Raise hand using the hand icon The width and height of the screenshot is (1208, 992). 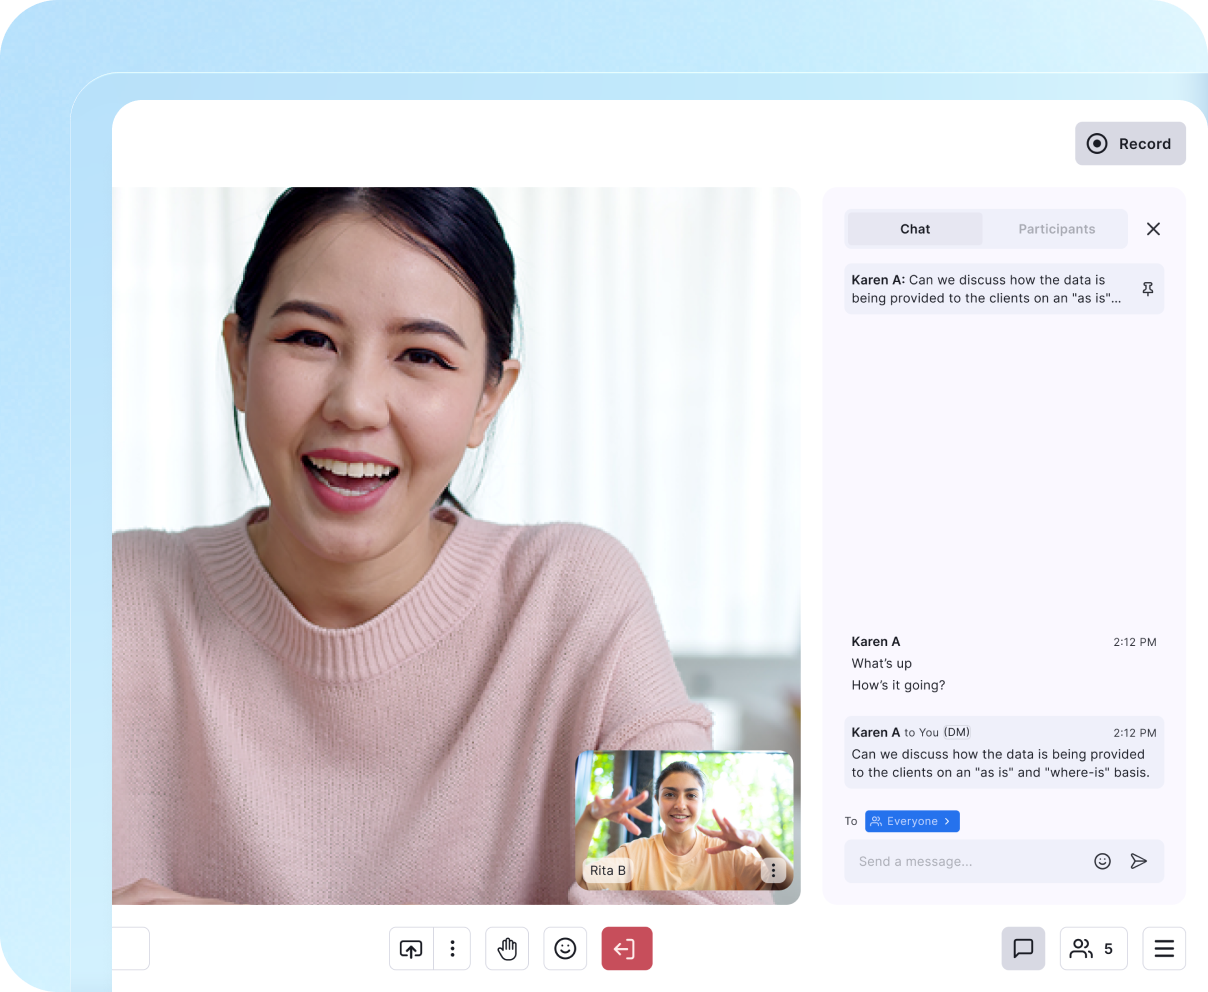pyautogui.click(x=507, y=949)
